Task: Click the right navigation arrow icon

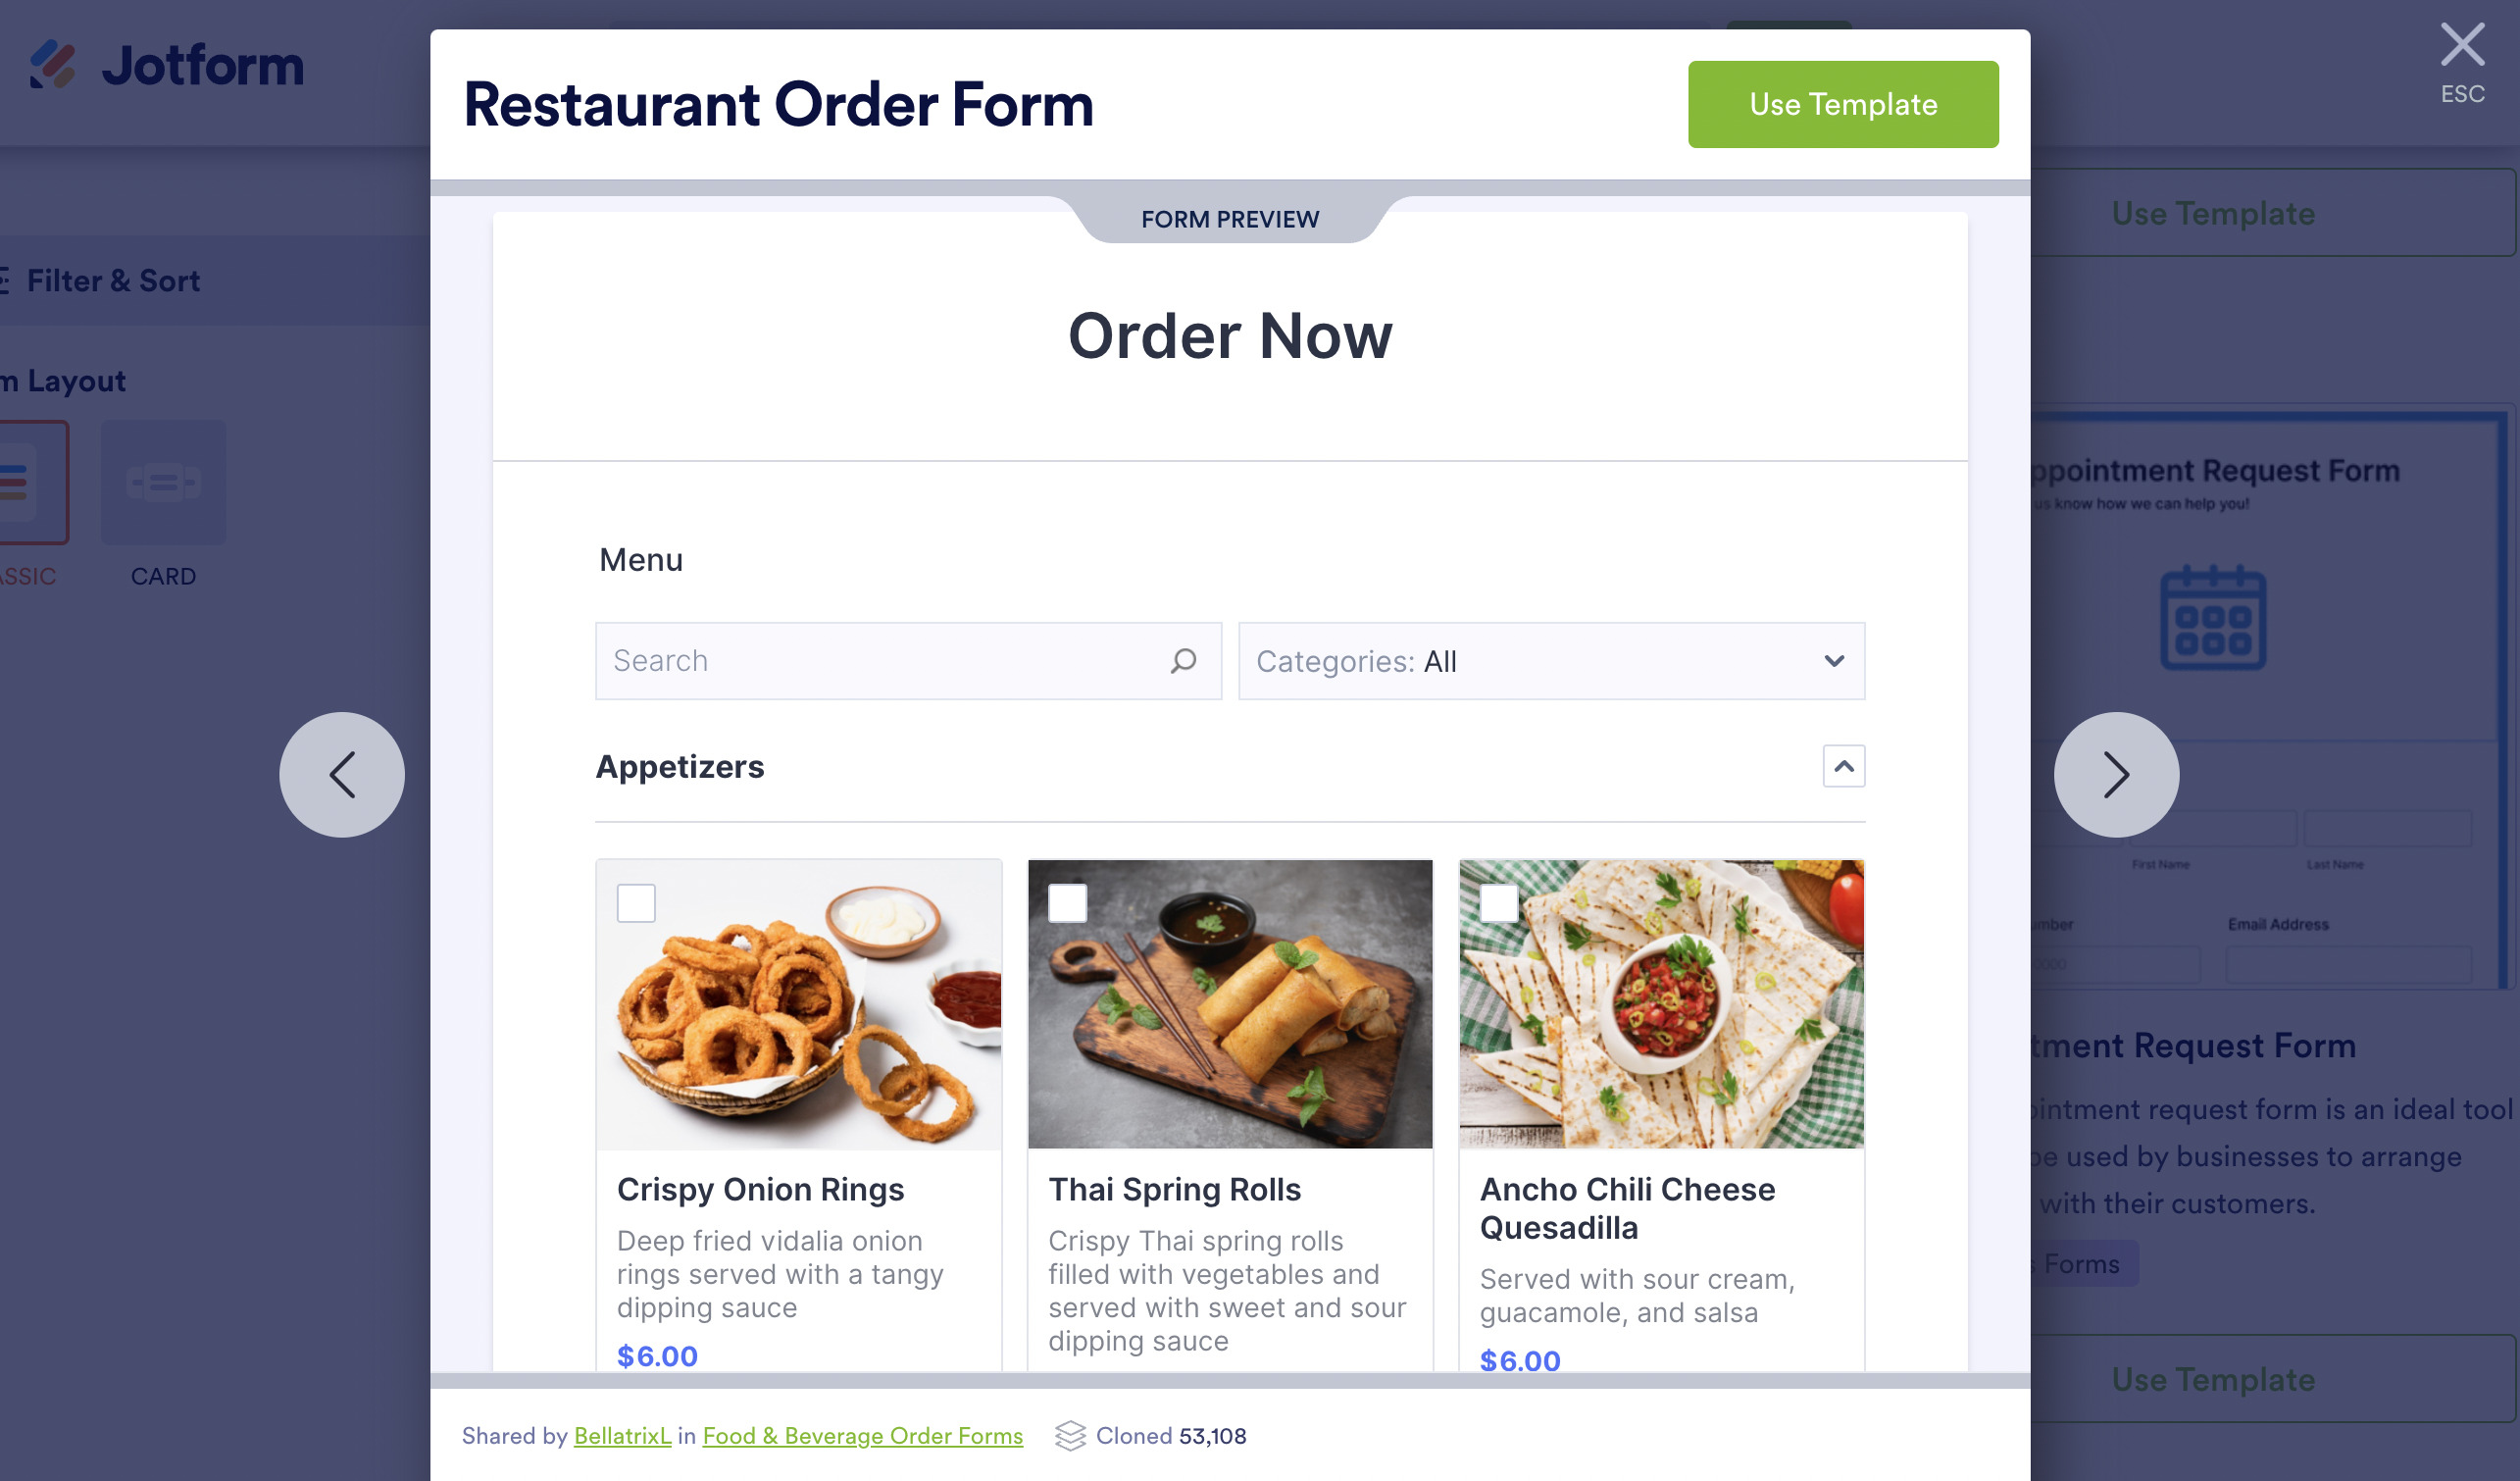Action: pos(2116,774)
